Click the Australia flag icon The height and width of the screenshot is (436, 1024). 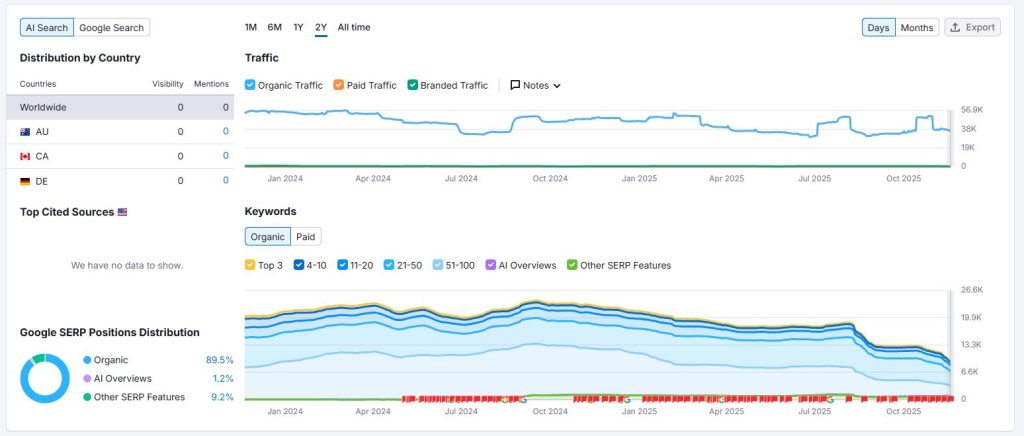(x=25, y=132)
